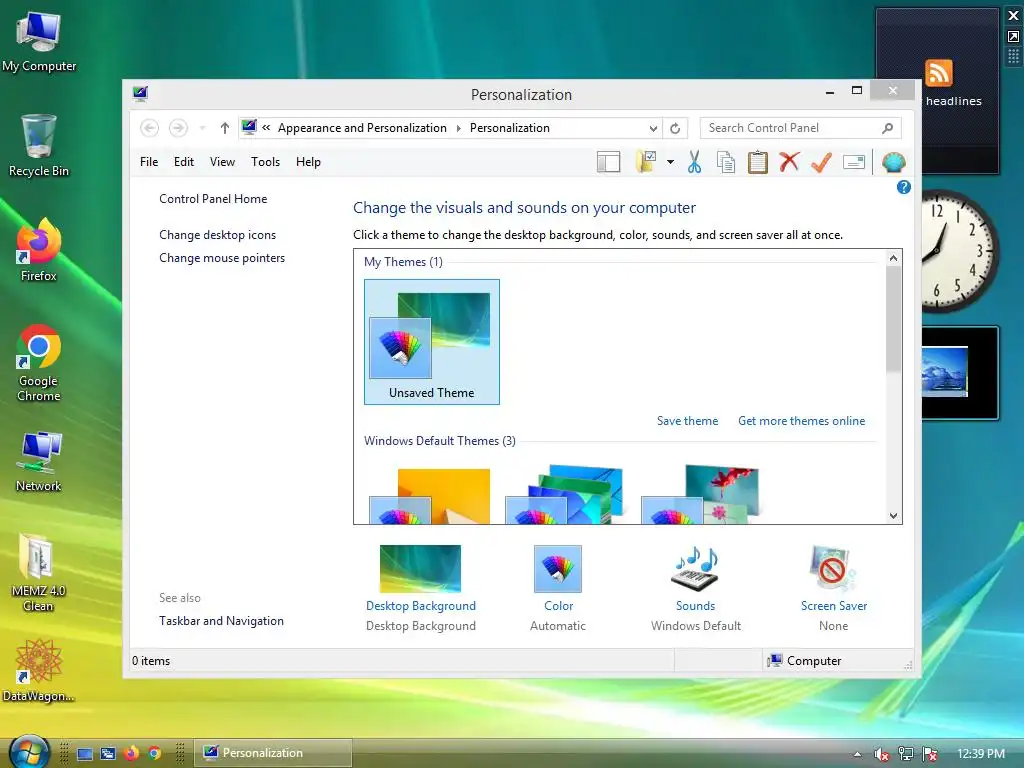This screenshot has width=1024, height=768.
Task: Open Firefox desktop shortcut
Action: [39, 249]
